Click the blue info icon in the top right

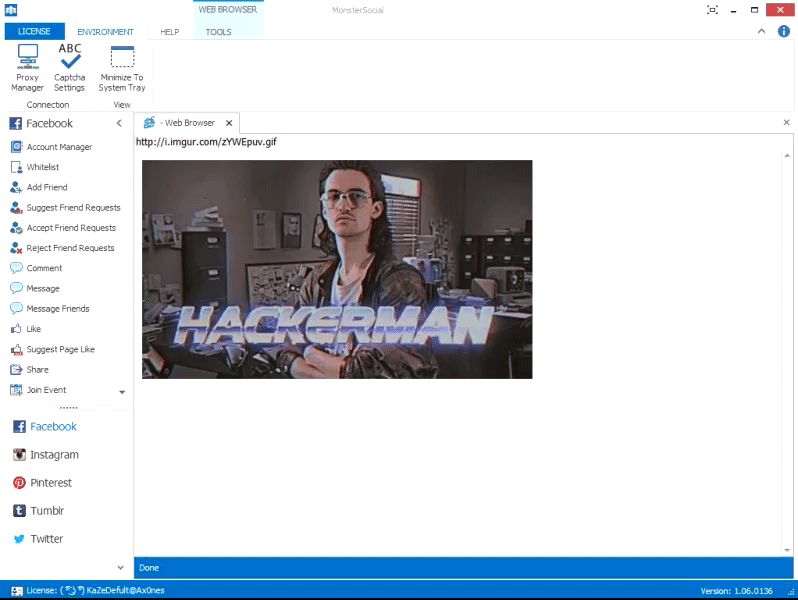coord(784,31)
